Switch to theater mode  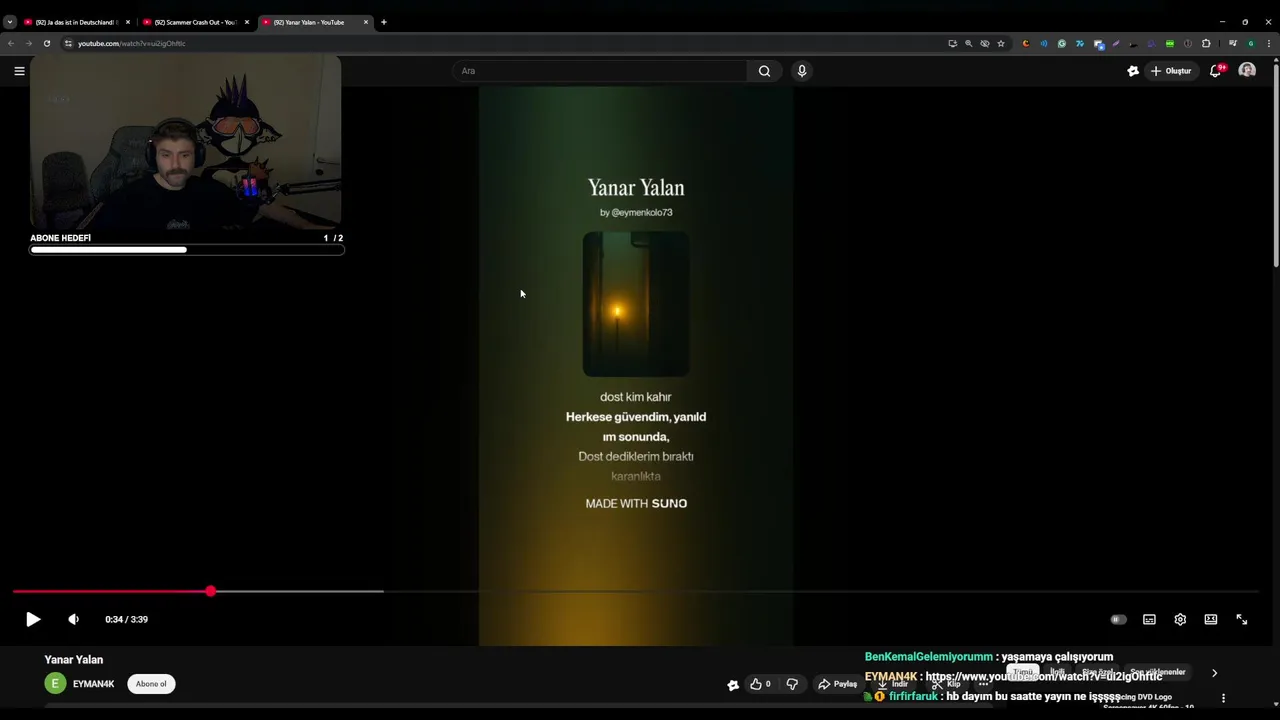pos(1211,619)
